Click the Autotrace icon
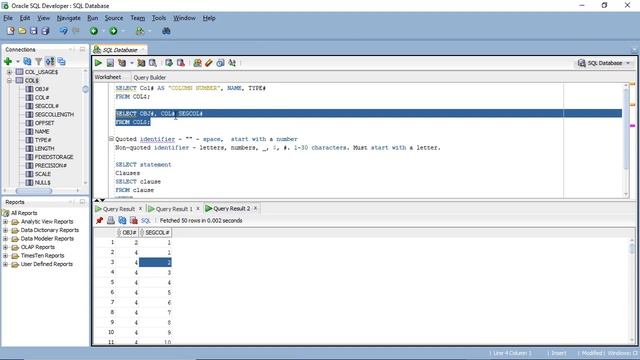This screenshot has height=360, width=640. pyautogui.click(x=141, y=63)
